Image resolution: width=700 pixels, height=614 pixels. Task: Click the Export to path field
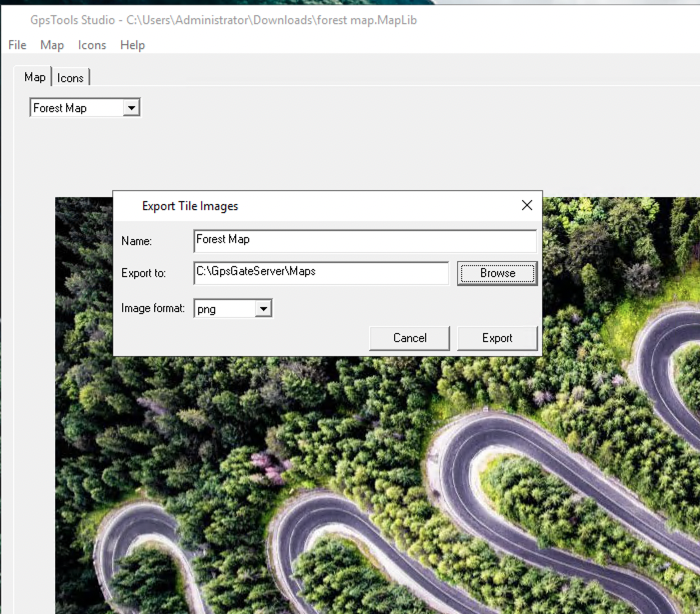click(321, 273)
